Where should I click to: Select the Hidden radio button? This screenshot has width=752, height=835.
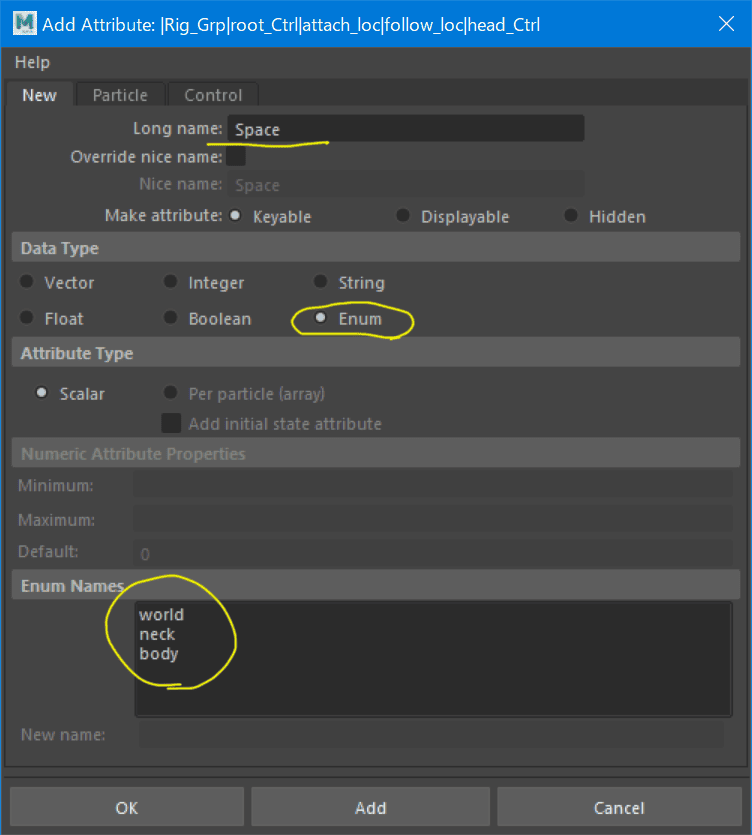click(x=571, y=216)
